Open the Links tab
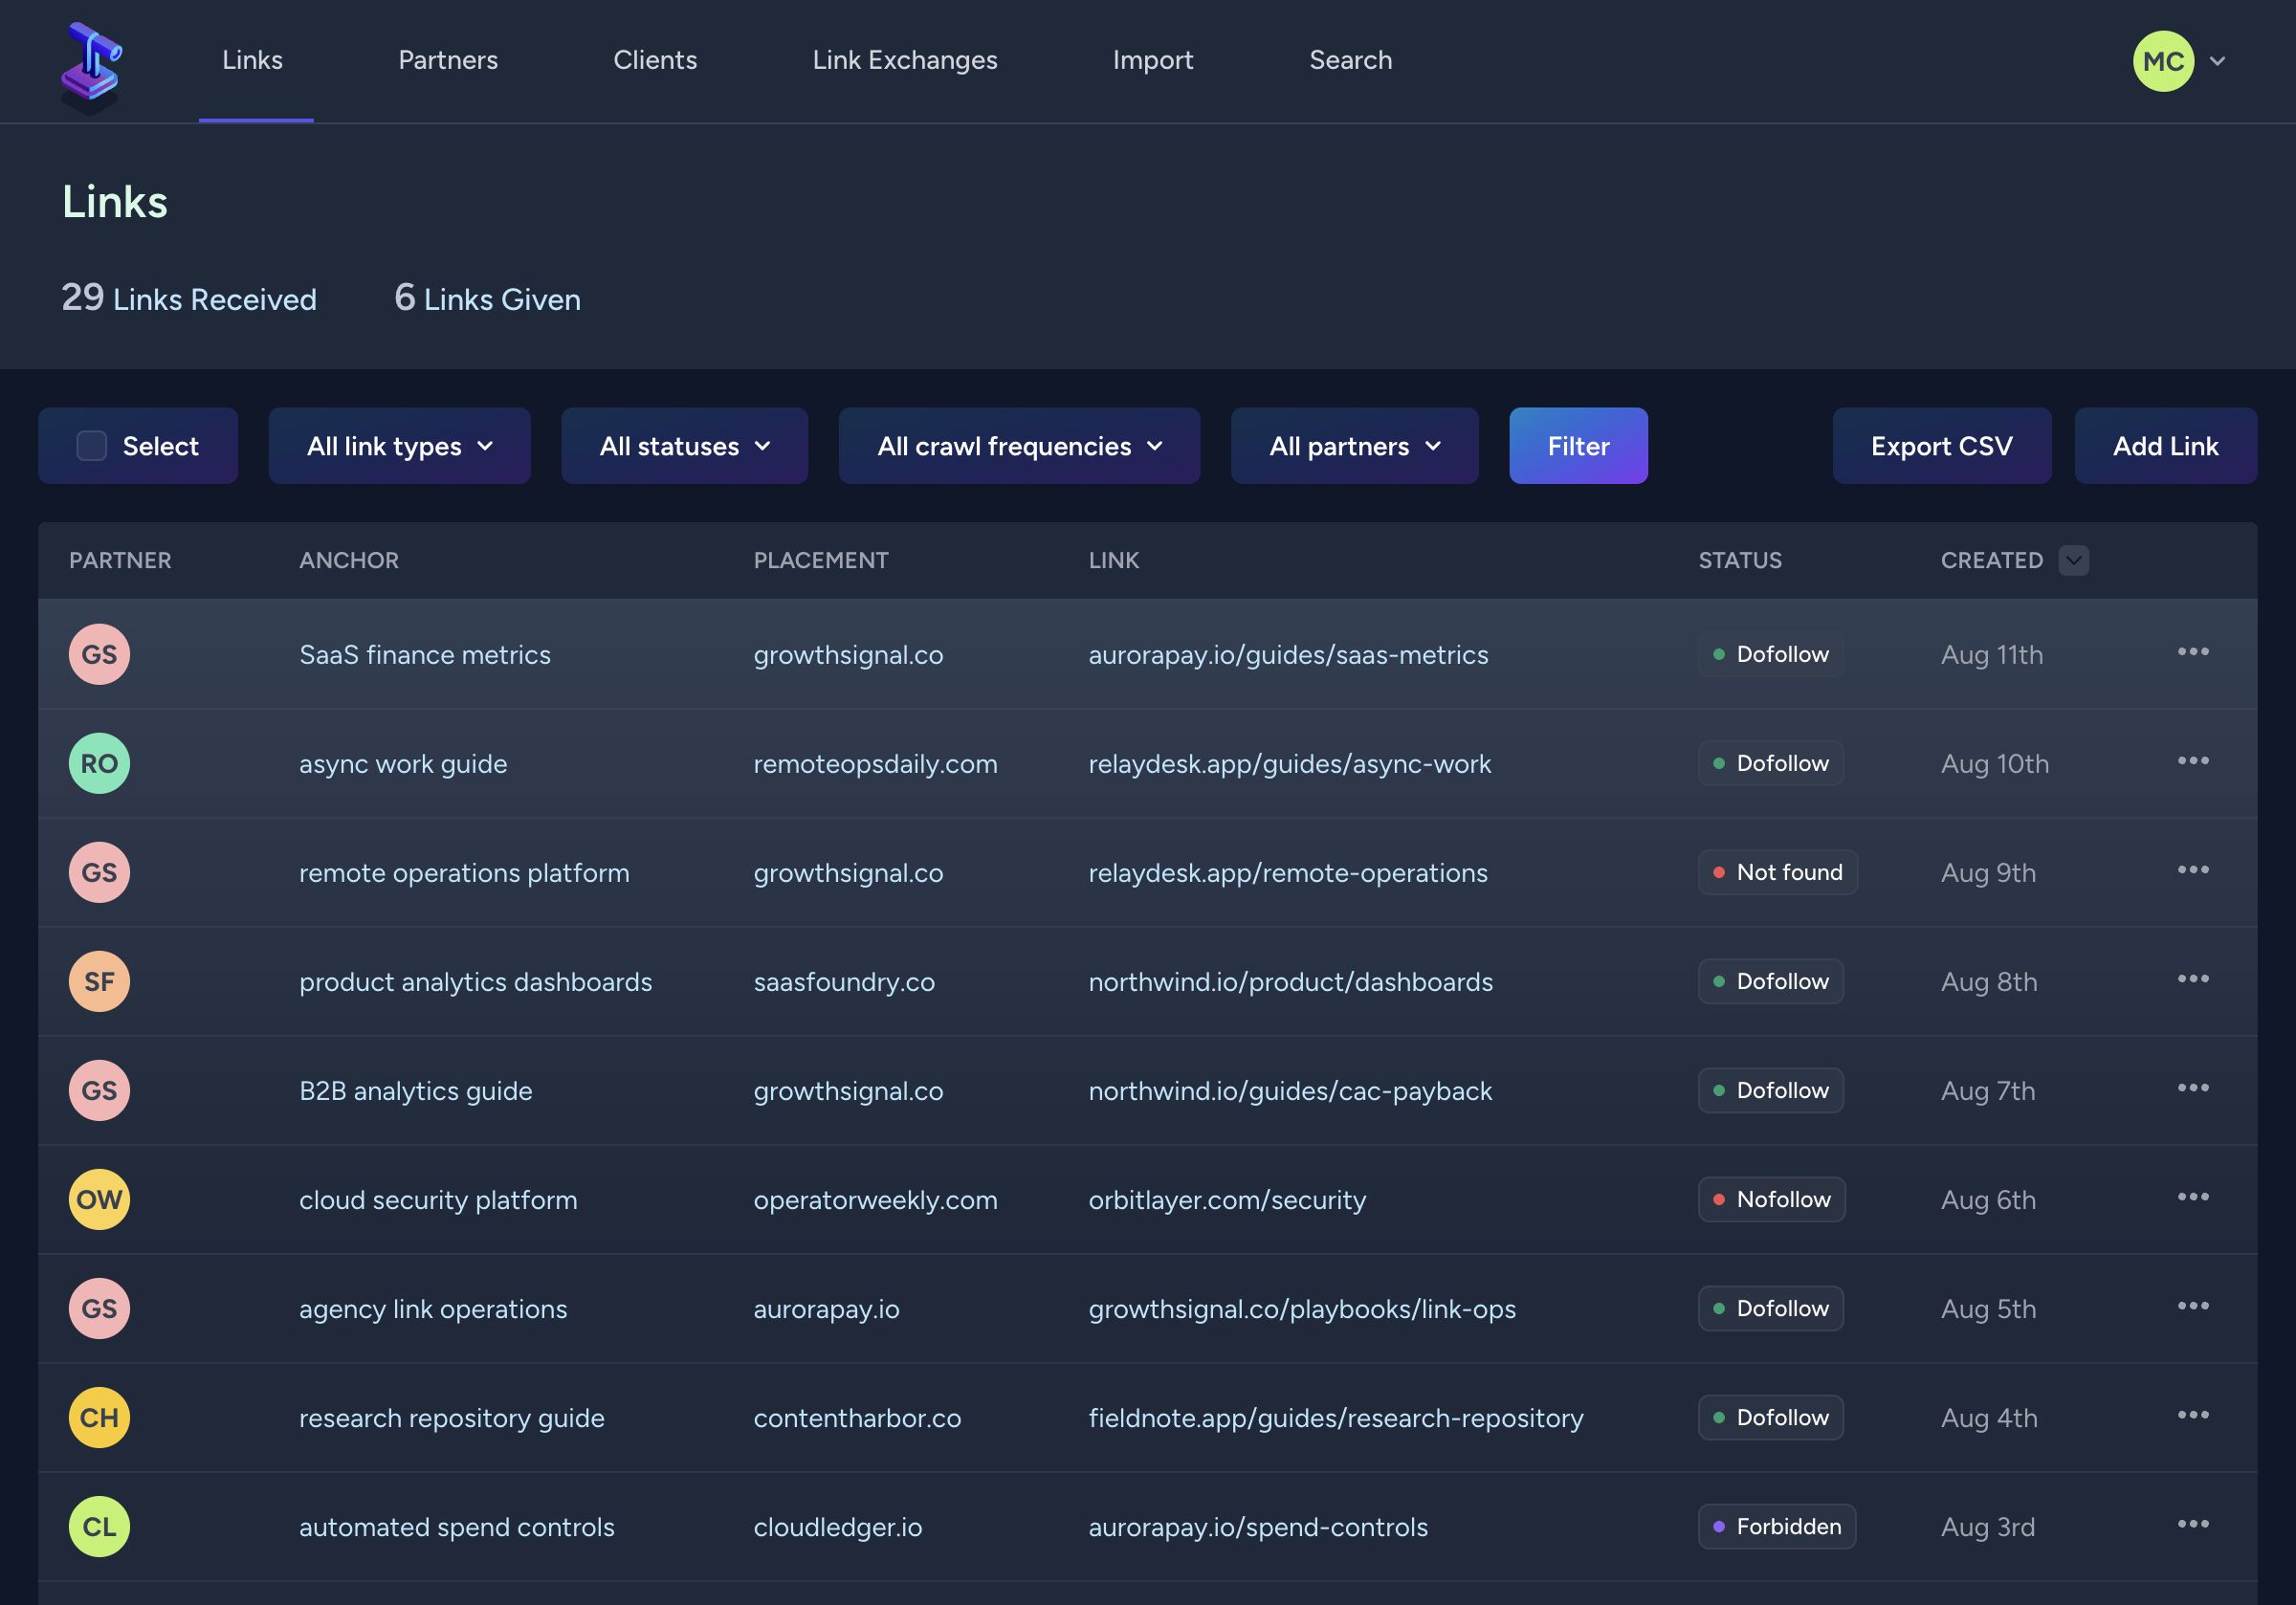Viewport: 2296px width, 1605px height. [x=253, y=60]
